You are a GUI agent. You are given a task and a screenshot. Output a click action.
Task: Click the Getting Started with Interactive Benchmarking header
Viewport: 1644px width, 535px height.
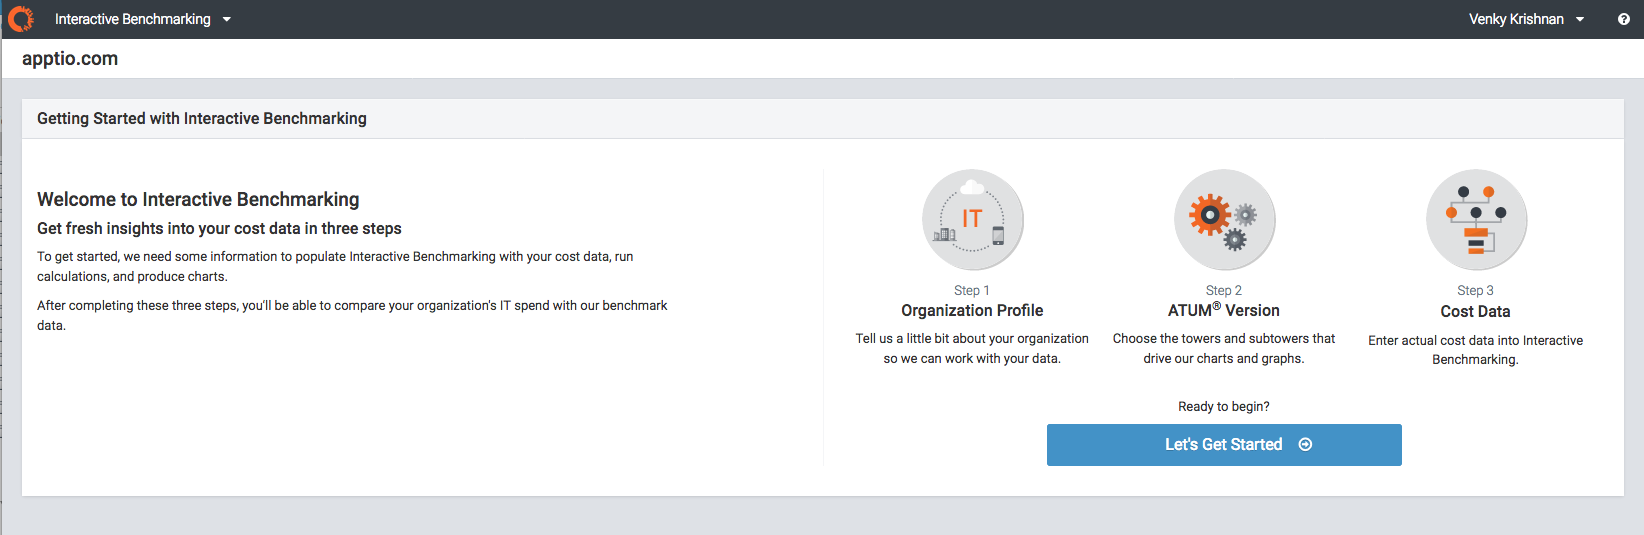[202, 118]
